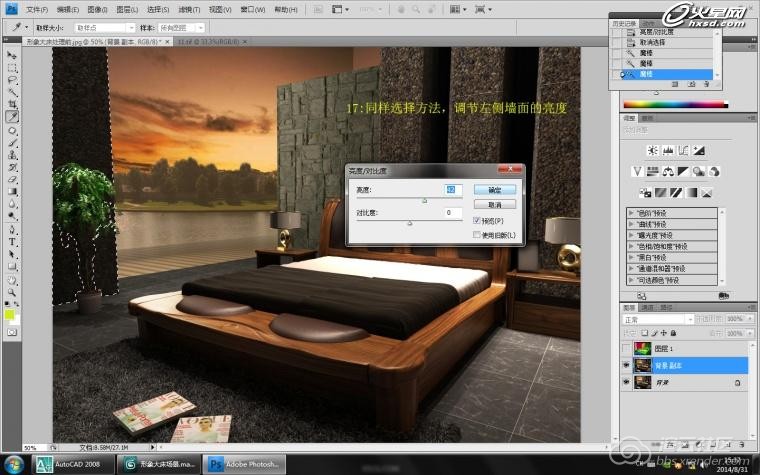Pick a color from the color spectrum bar
Image resolution: width=760 pixels, height=475 pixels.
[x=676, y=104]
